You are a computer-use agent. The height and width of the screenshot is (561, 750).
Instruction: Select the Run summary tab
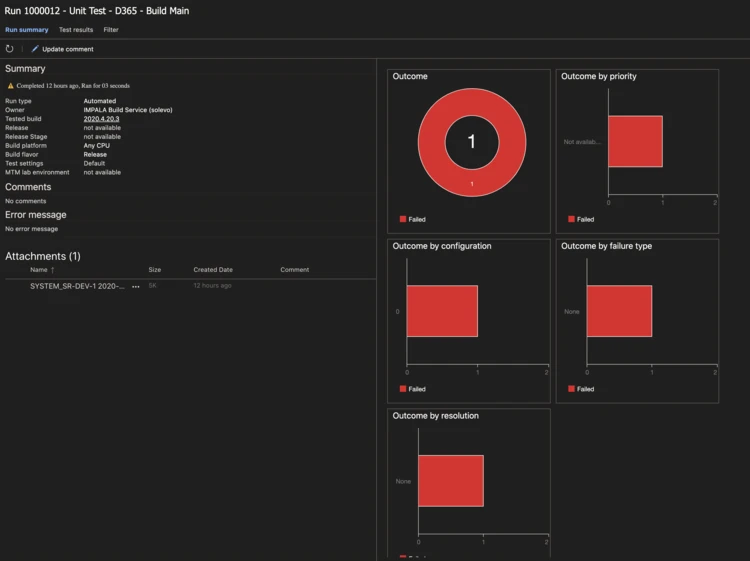(26, 30)
